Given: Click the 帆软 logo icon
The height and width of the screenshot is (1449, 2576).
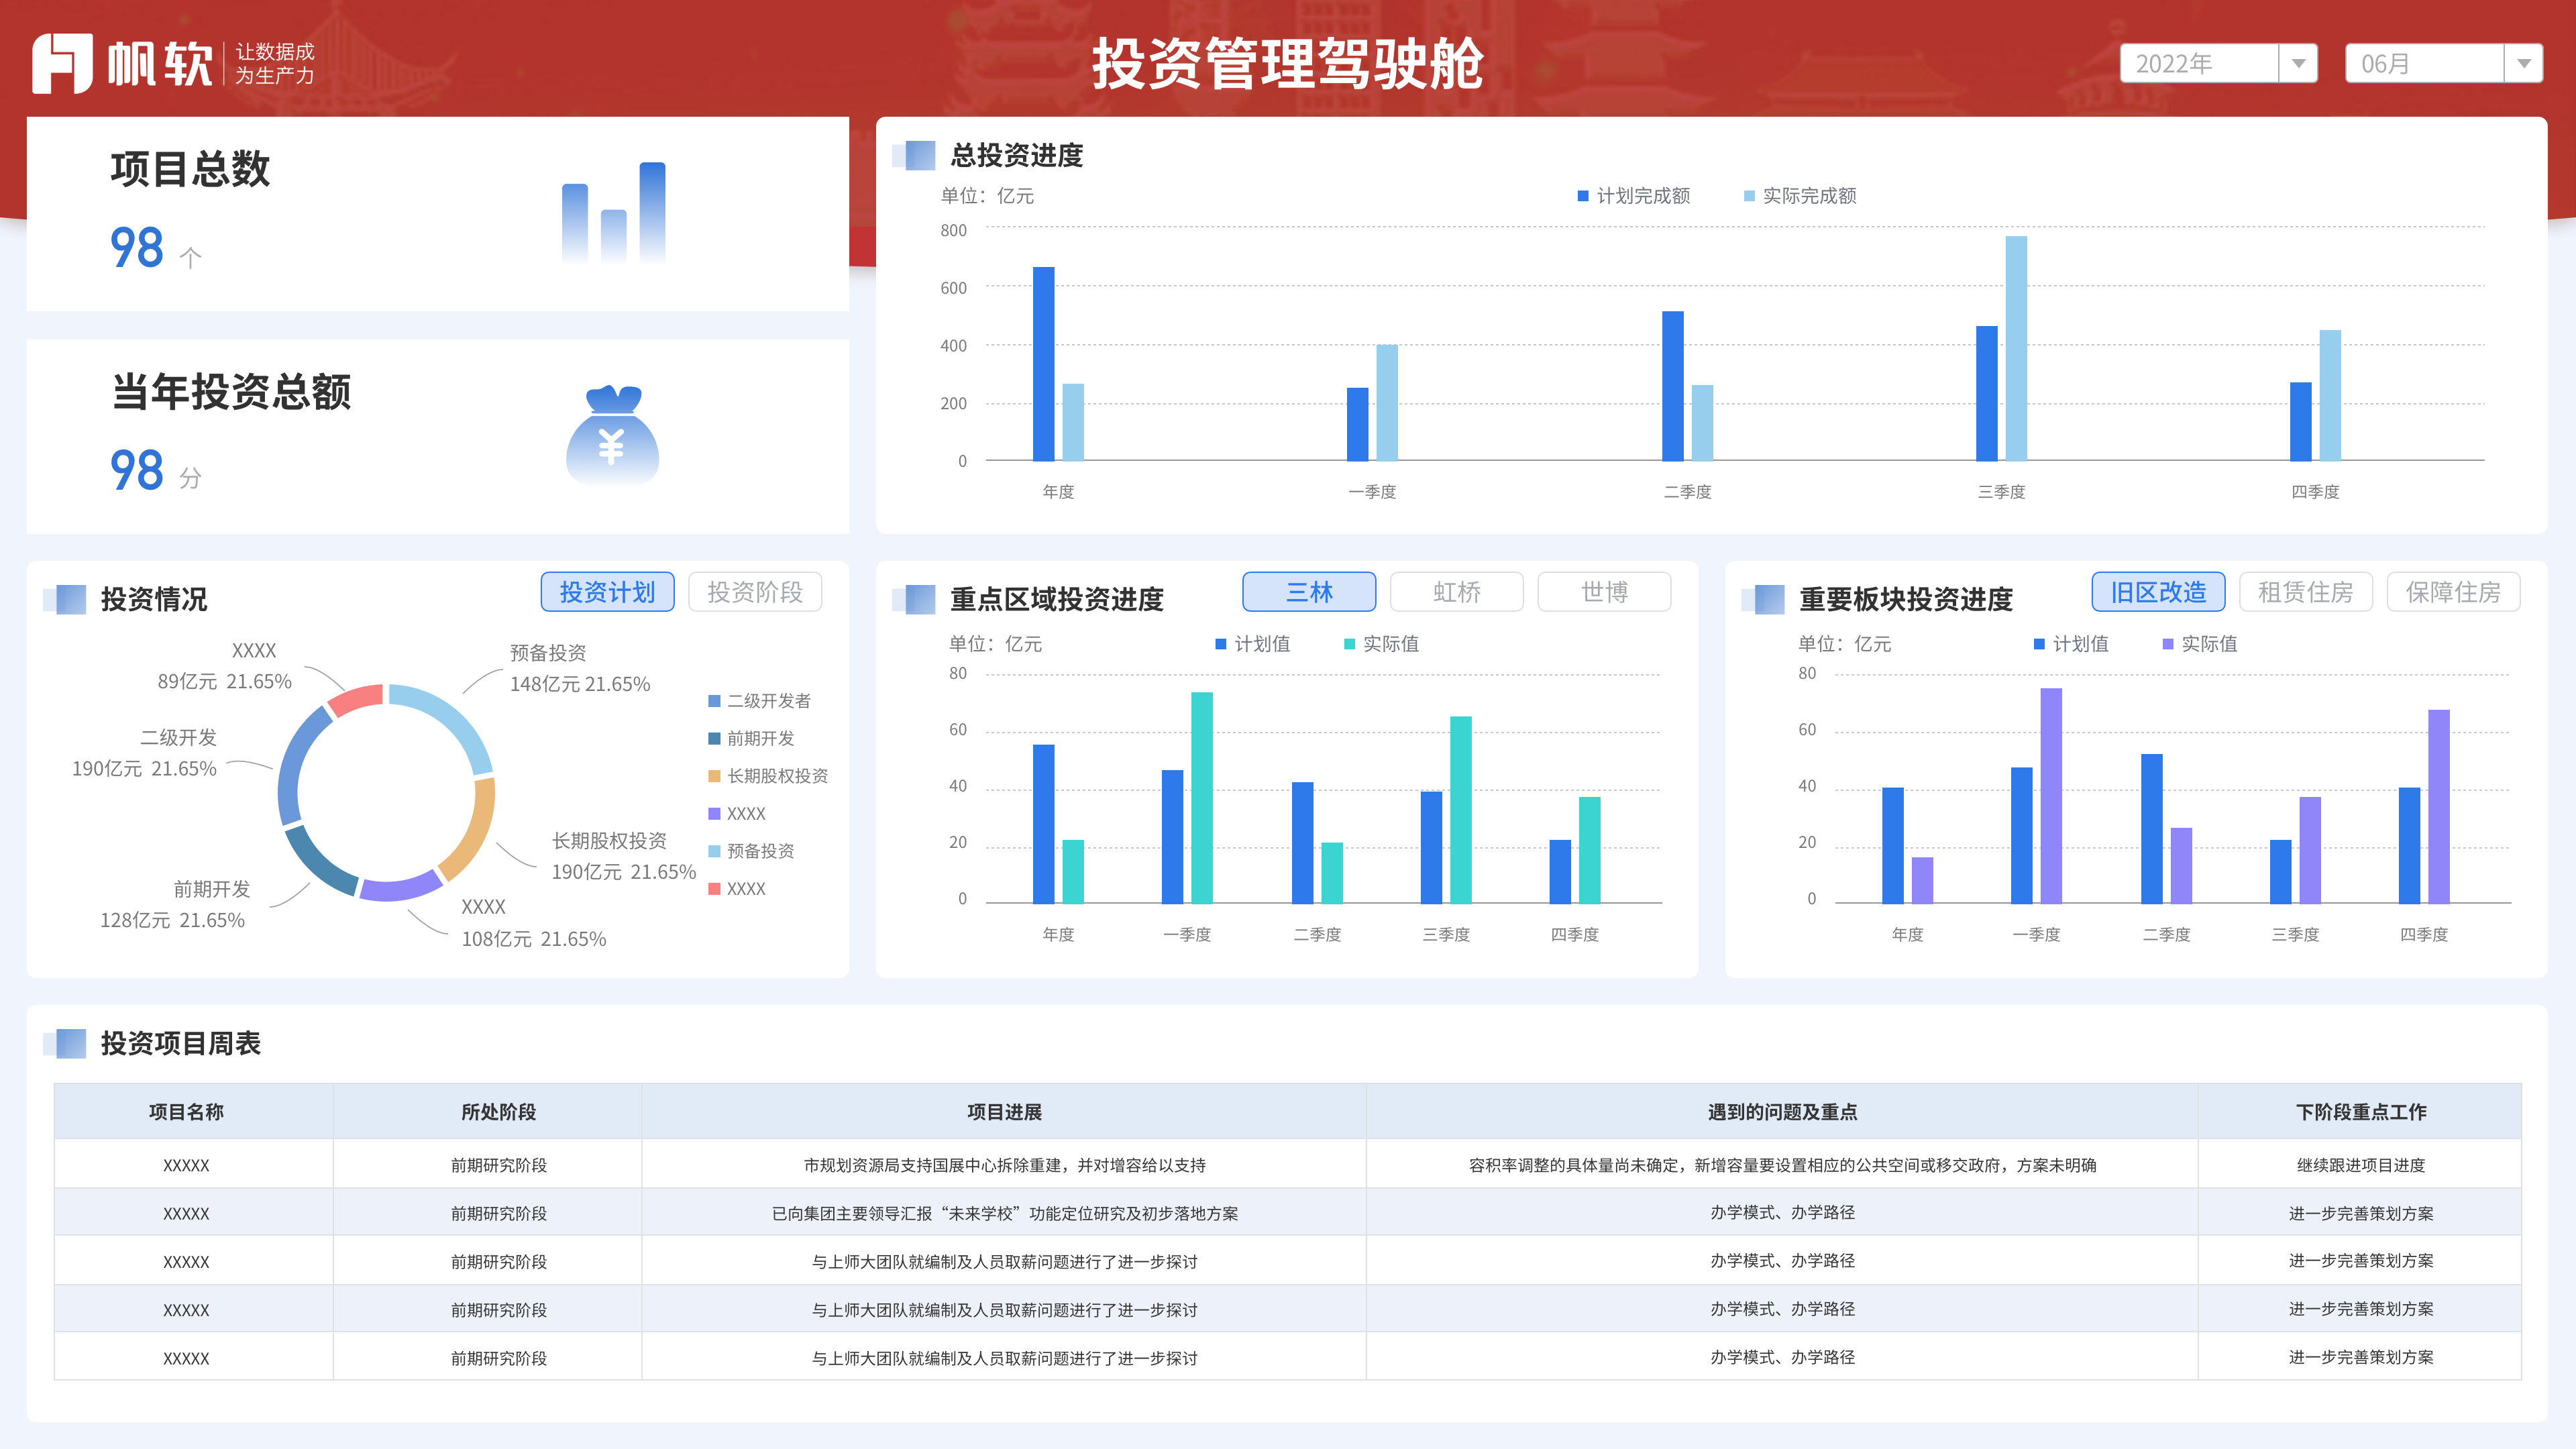Looking at the screenshot, I should 62,63.
